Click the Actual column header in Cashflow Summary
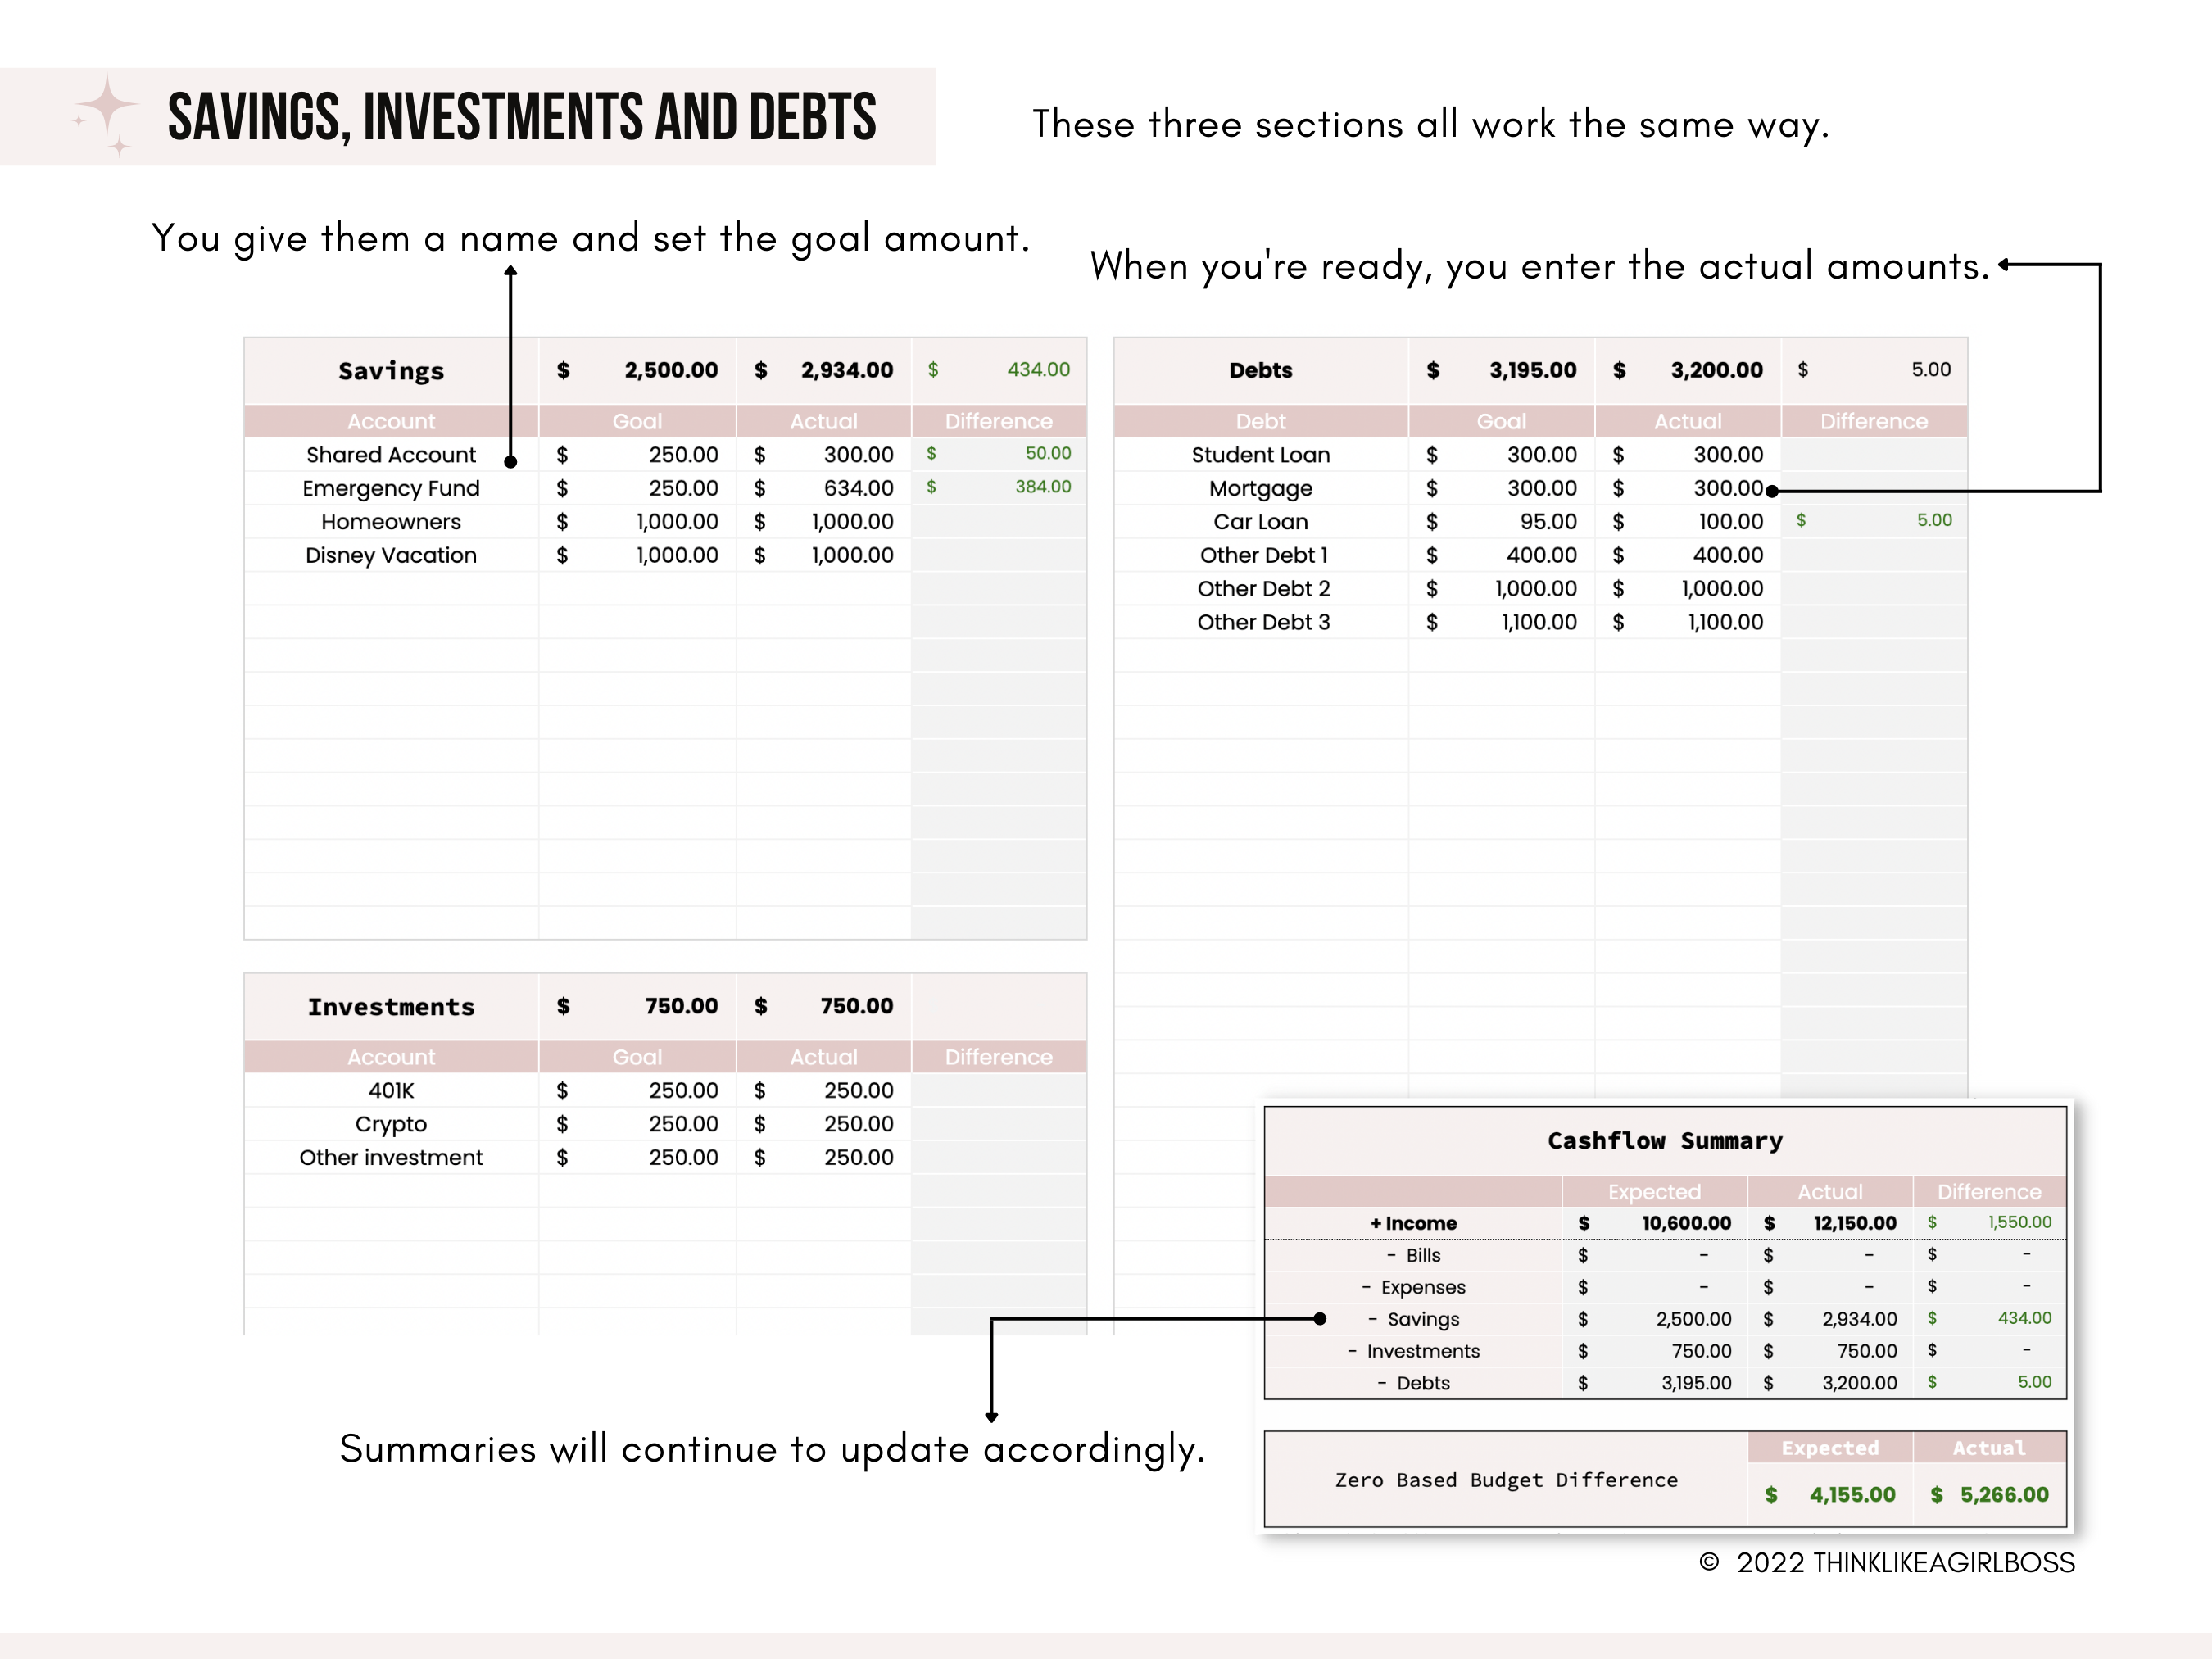 (x=1830, y=1191)
